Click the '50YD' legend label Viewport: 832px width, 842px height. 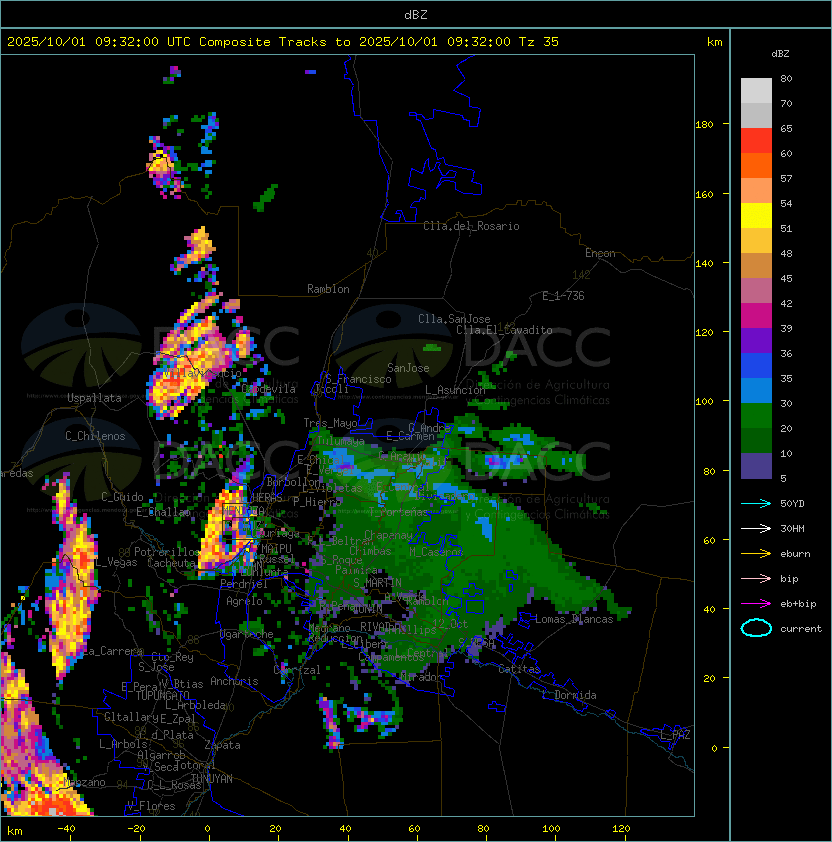point(792,503)
